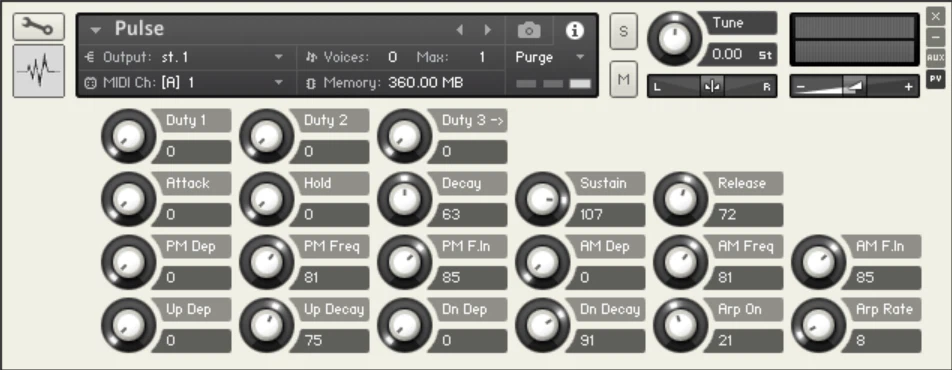Open instrument edit mode with wrench icon
The image size is (952, 370).
click(38, 26)
